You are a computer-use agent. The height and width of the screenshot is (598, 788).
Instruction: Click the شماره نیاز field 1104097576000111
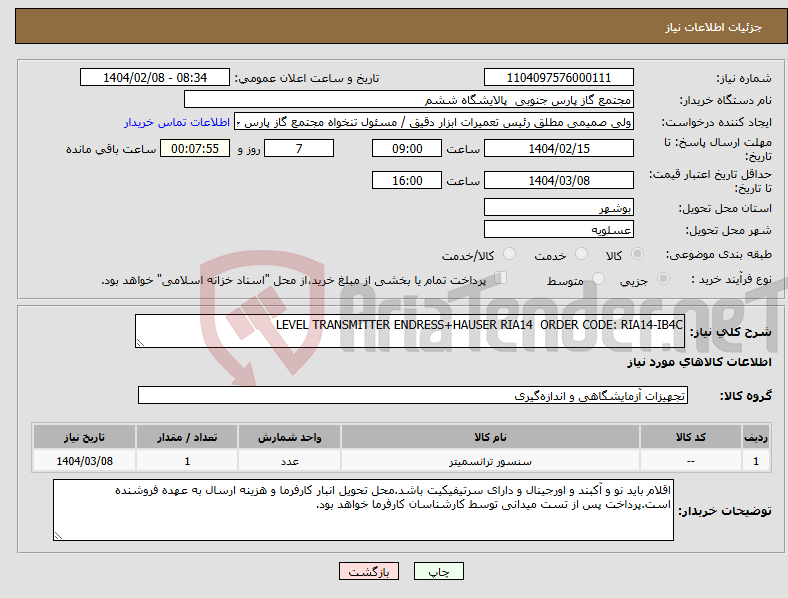[x=558, y=77]
